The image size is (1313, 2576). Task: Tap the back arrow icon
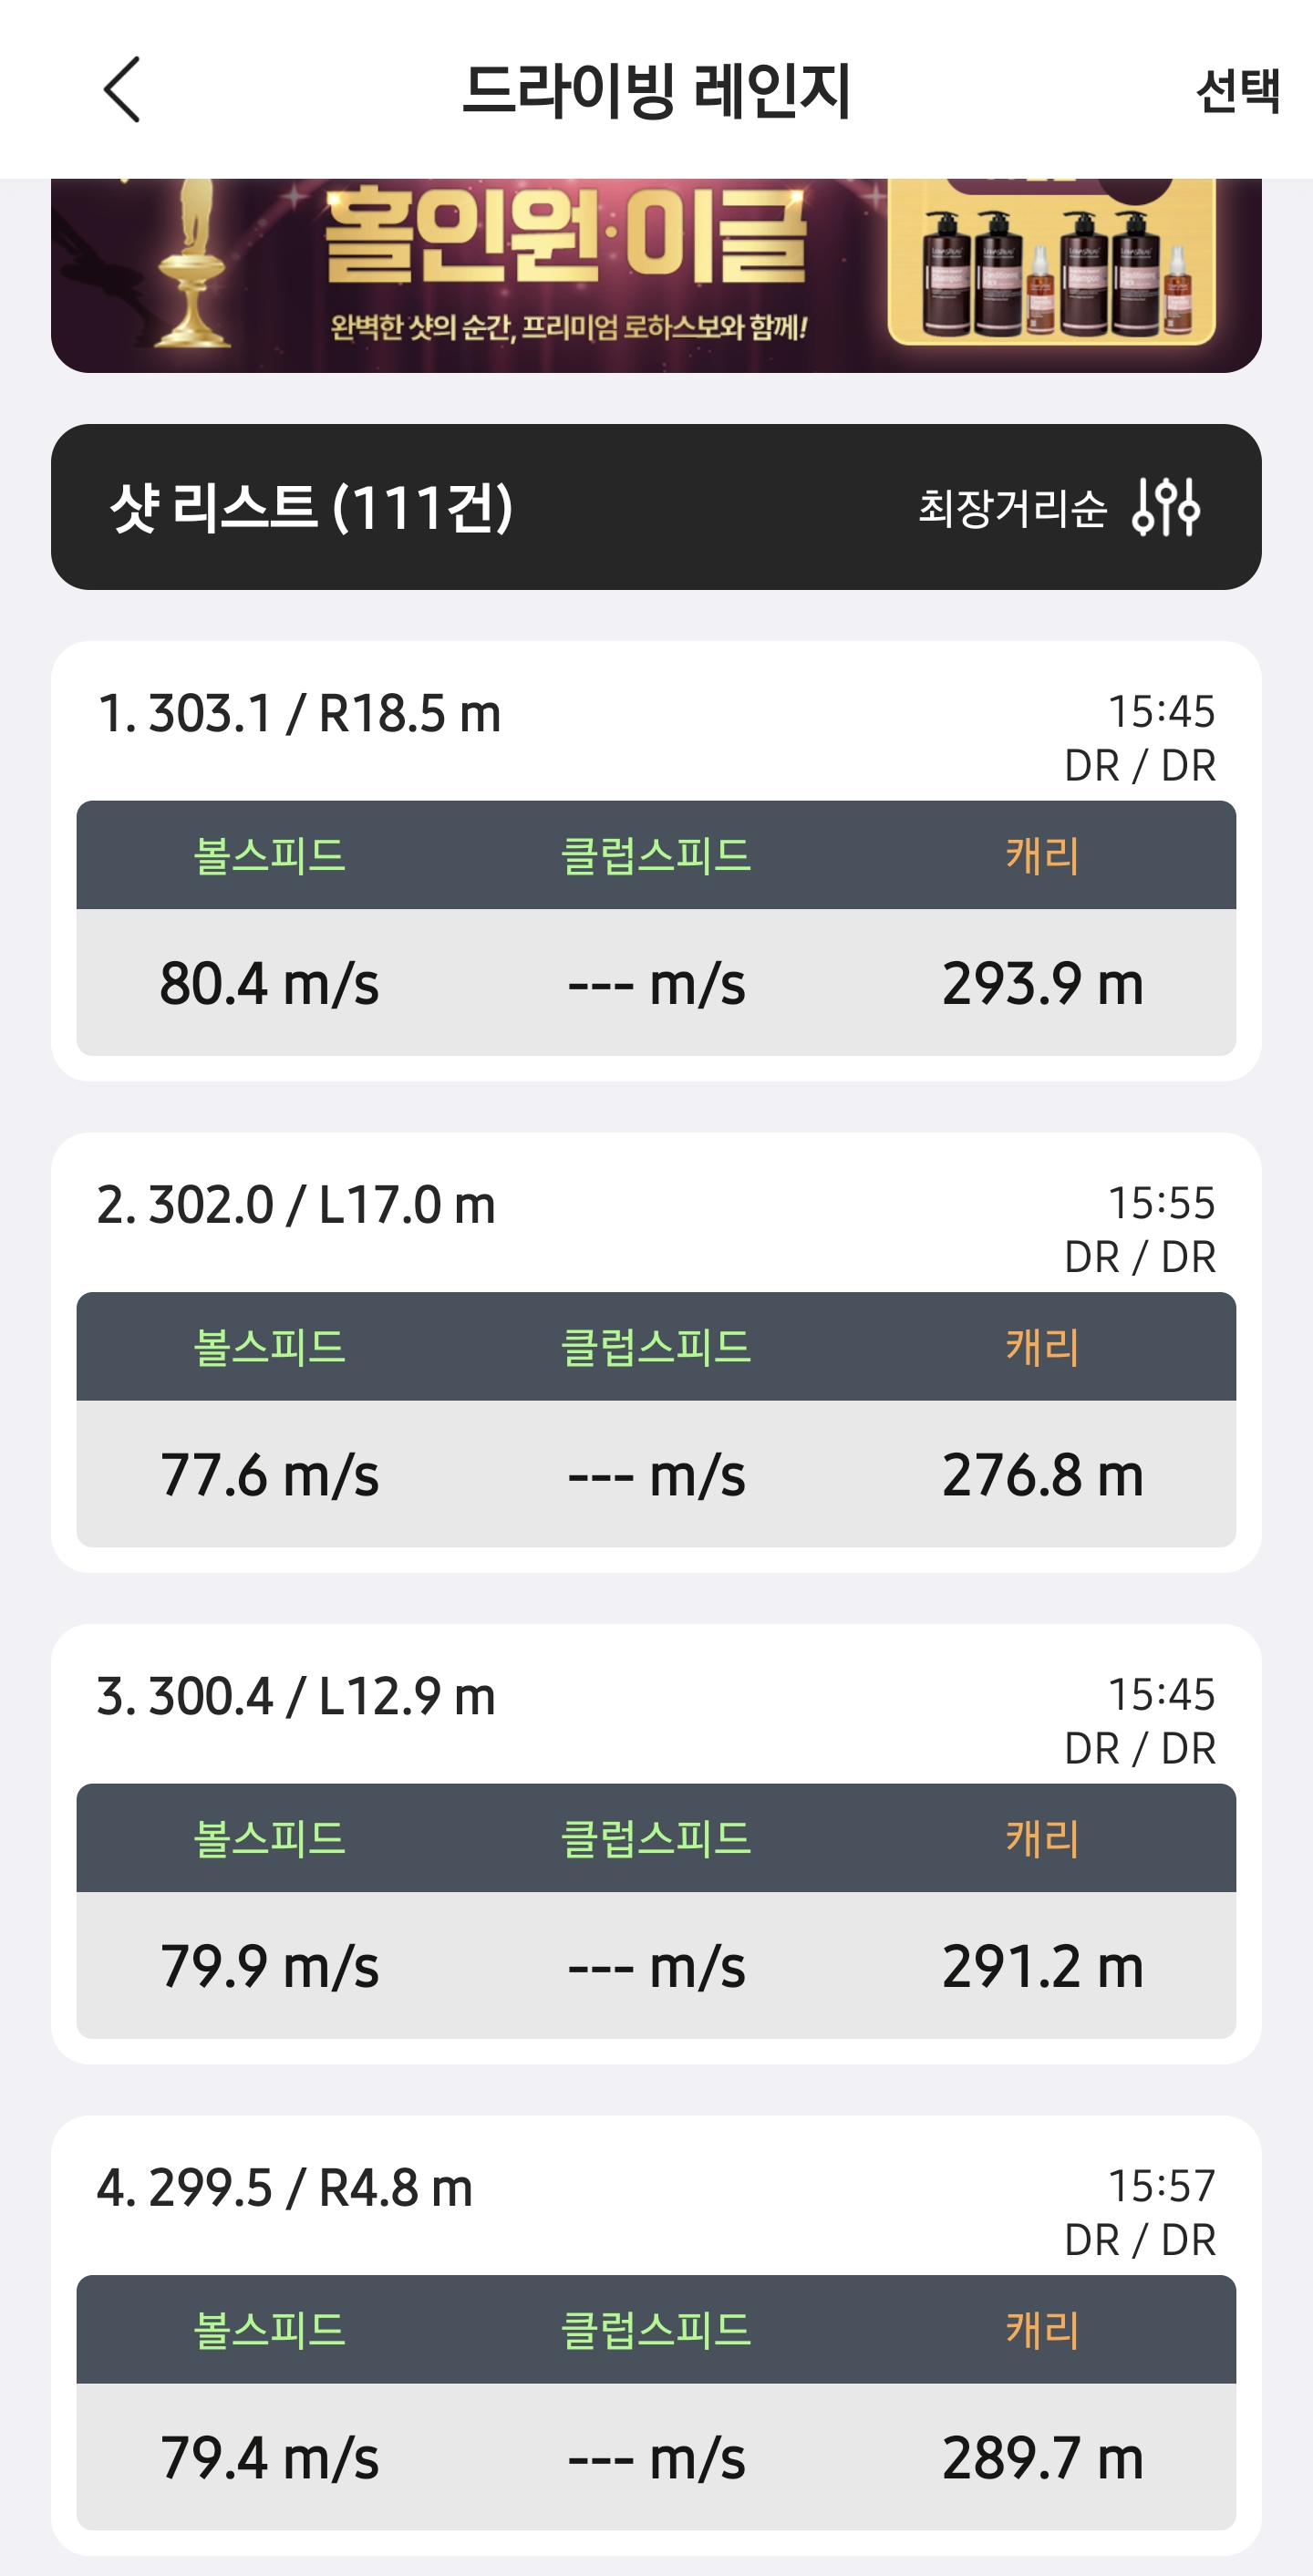(122, 90)
